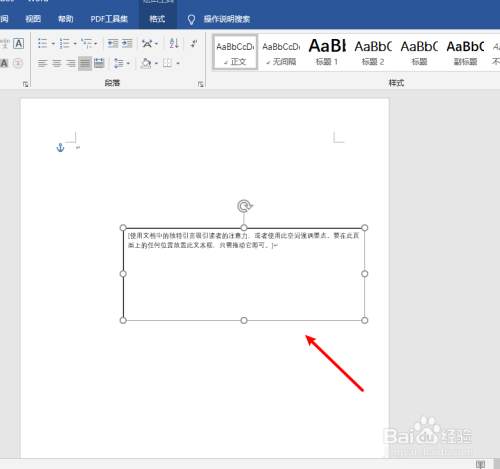Apply bullet list formatting
Image resolution: width=500 pixels, height=469 pixels.
click(x=42, y=43)
